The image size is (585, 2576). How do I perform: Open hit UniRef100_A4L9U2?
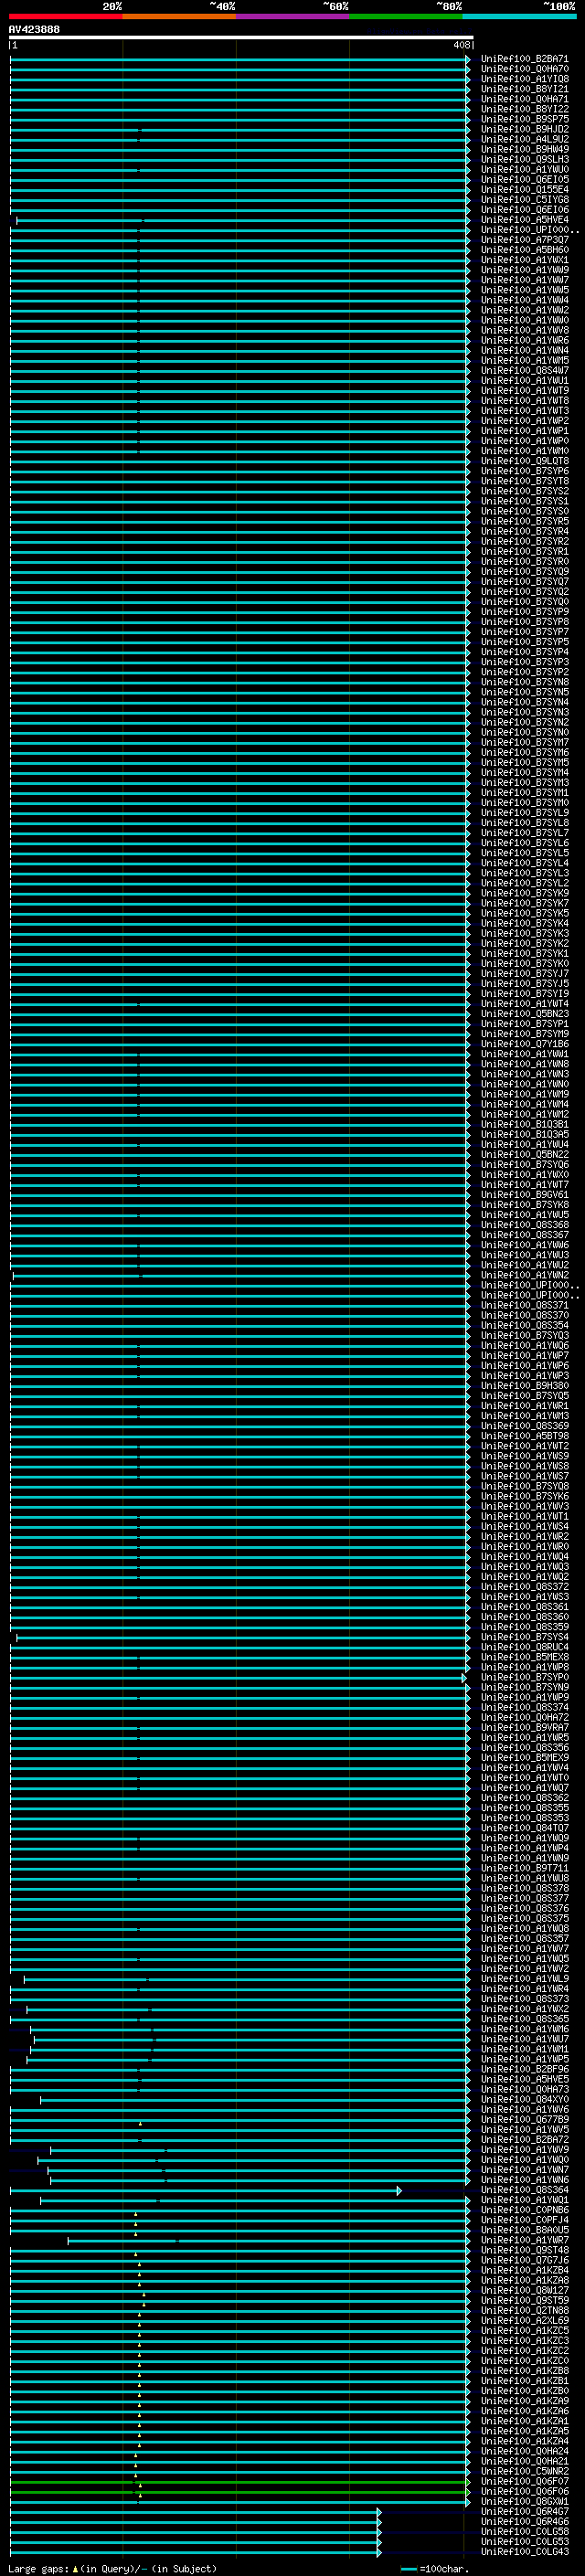click(525, 140)
